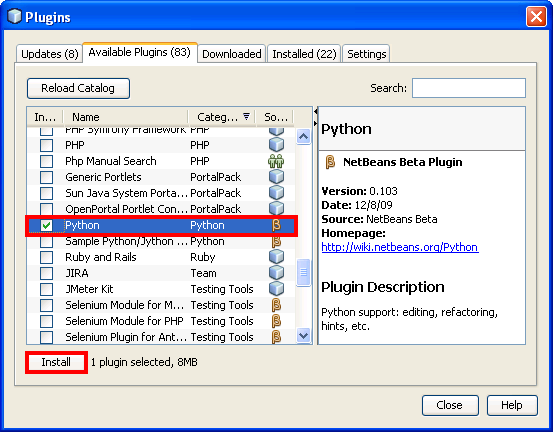Viewport: 553px width, 432px height.
Task: Click the beta source icon in Python row
Action: point(276,225)
